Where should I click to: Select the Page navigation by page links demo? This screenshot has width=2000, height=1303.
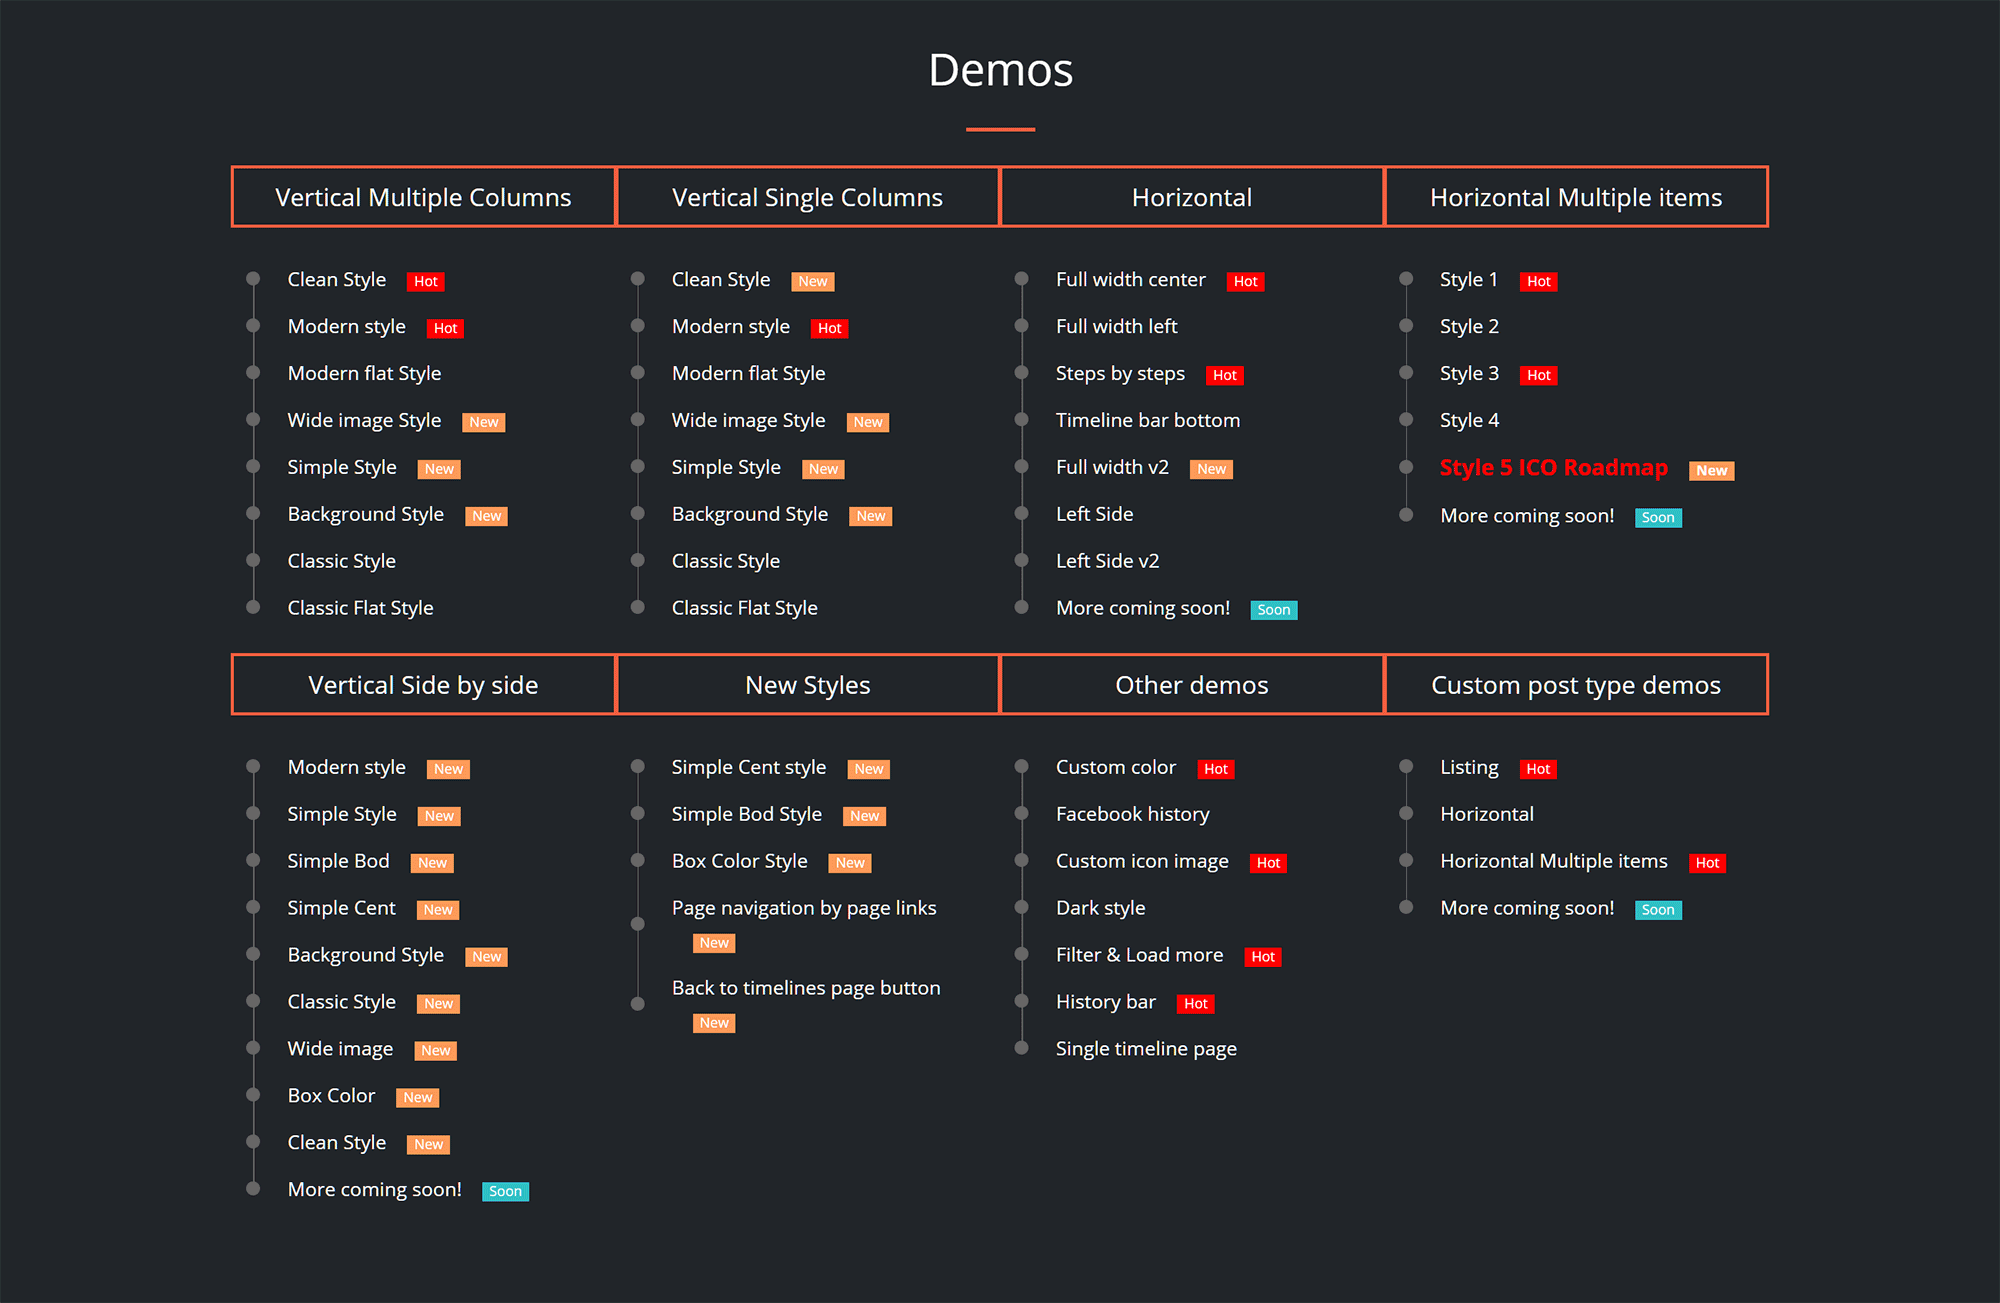803,908
